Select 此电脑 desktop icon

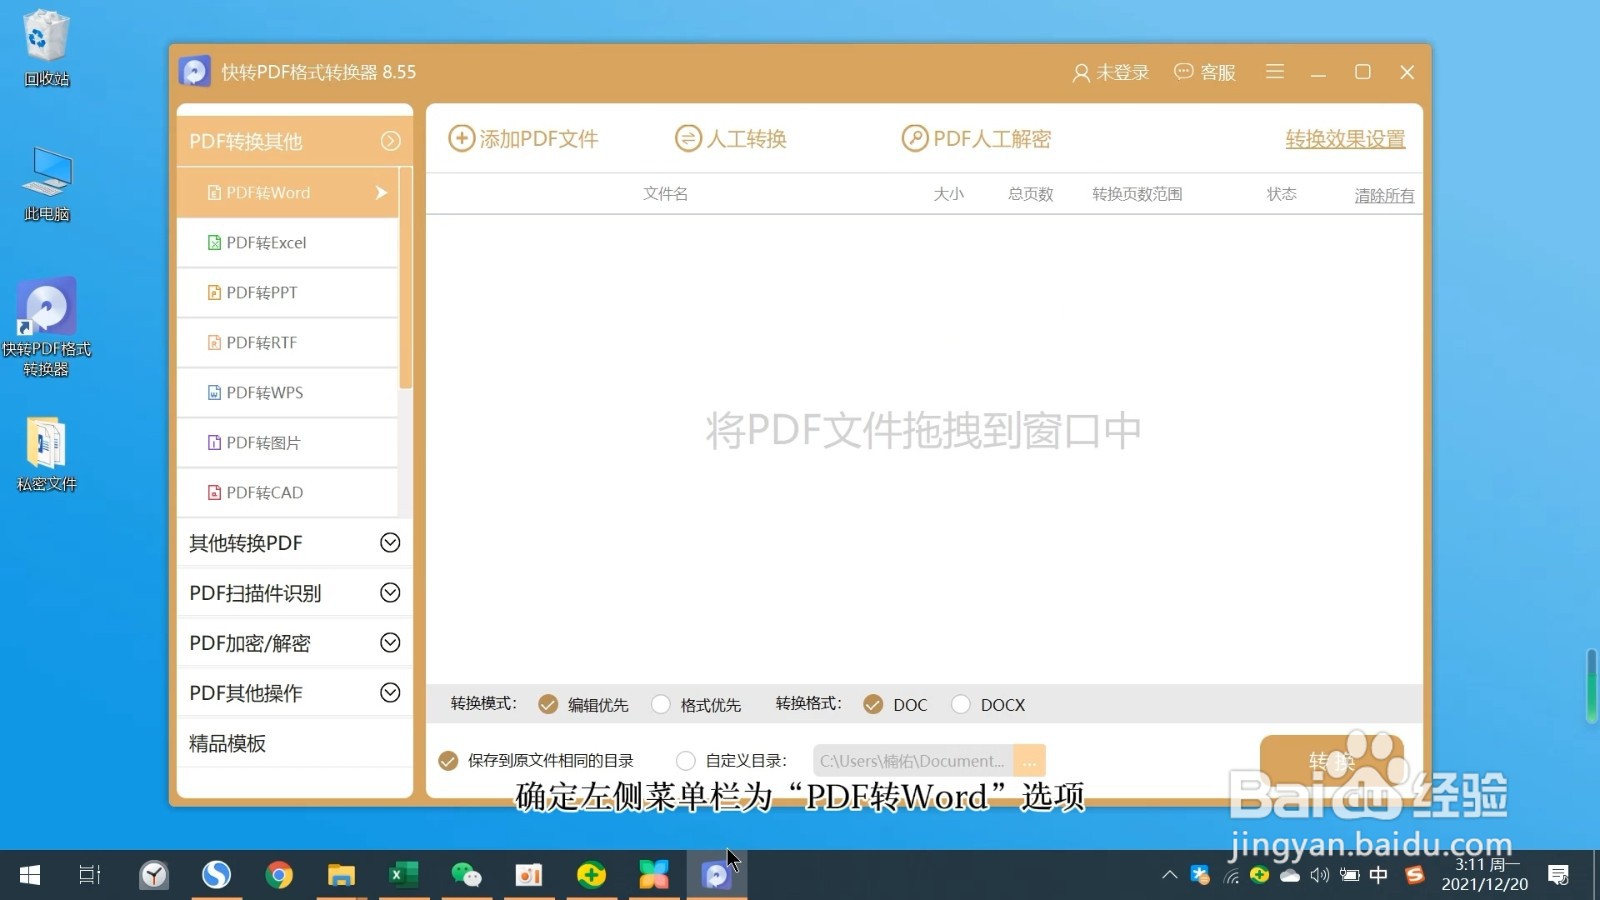[x=46, y=184]
